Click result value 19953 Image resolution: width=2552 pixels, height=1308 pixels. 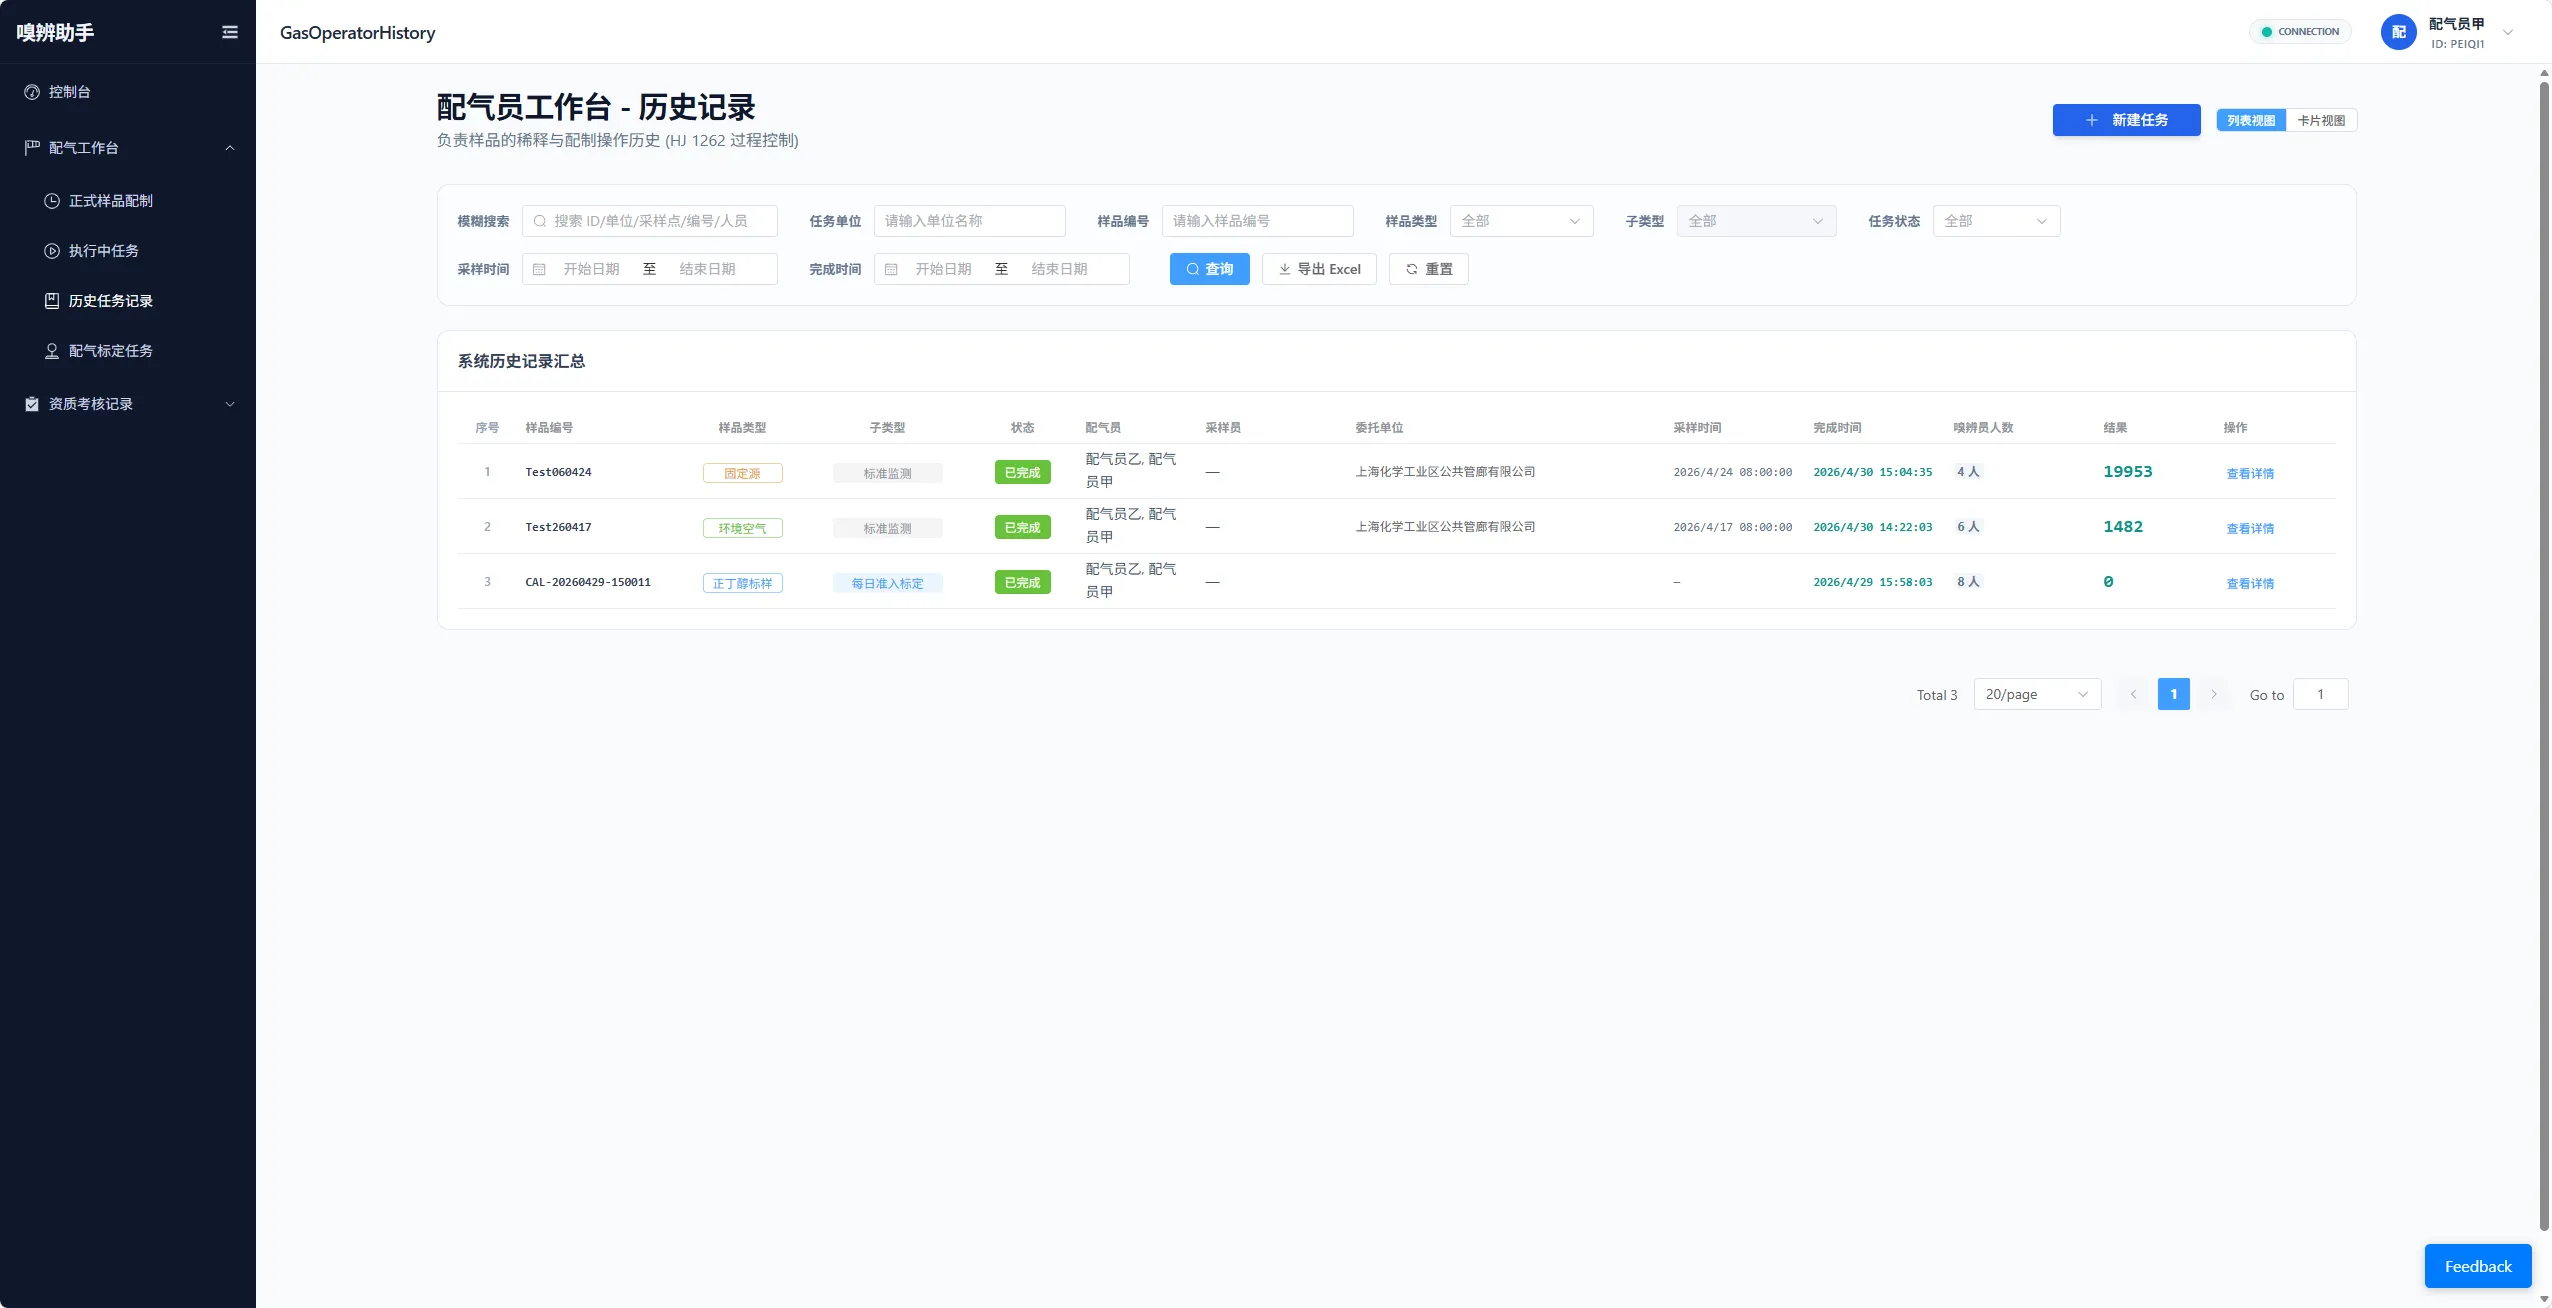coord(2127,472)
